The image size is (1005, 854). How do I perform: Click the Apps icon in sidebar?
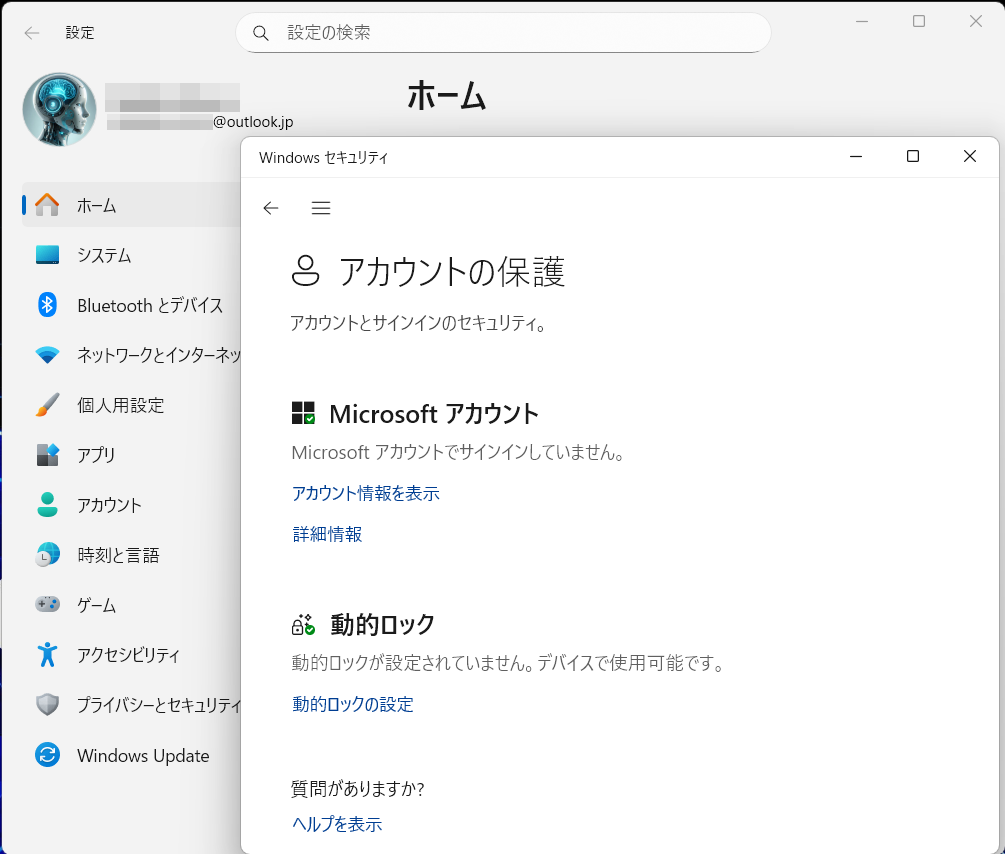click(47, 455)
